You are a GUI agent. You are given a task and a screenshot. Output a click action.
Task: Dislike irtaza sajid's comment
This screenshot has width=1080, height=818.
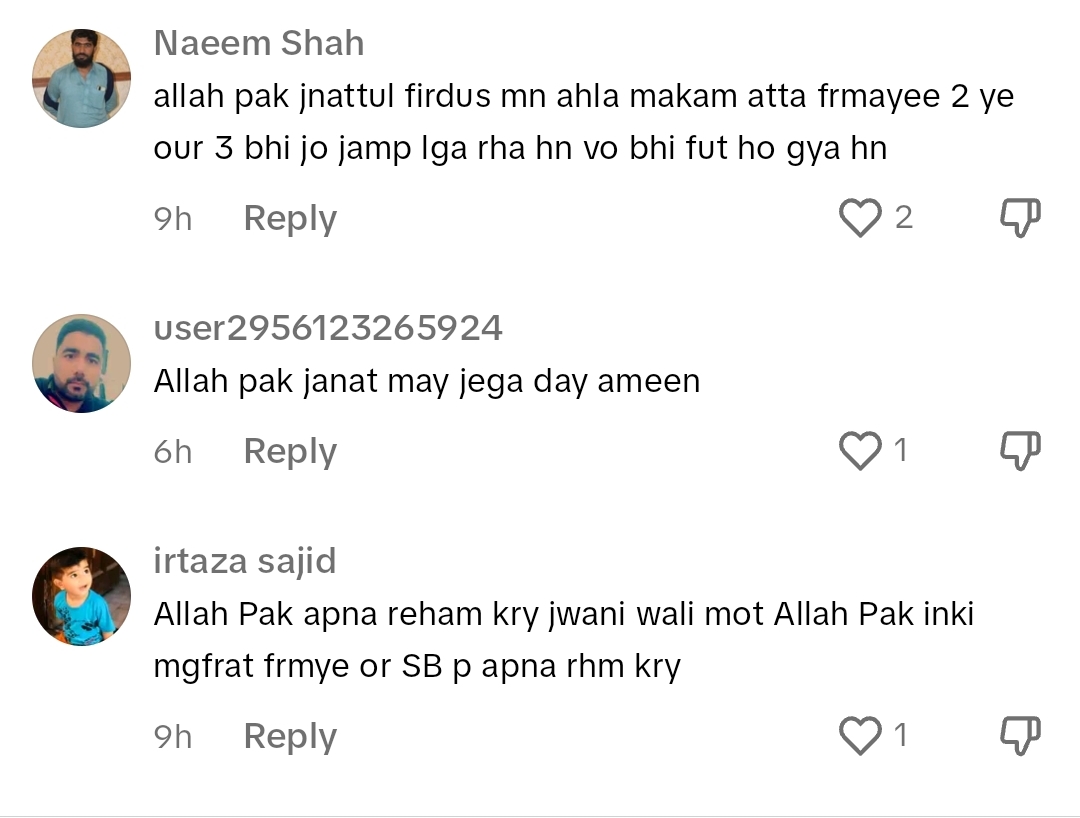1020,736
